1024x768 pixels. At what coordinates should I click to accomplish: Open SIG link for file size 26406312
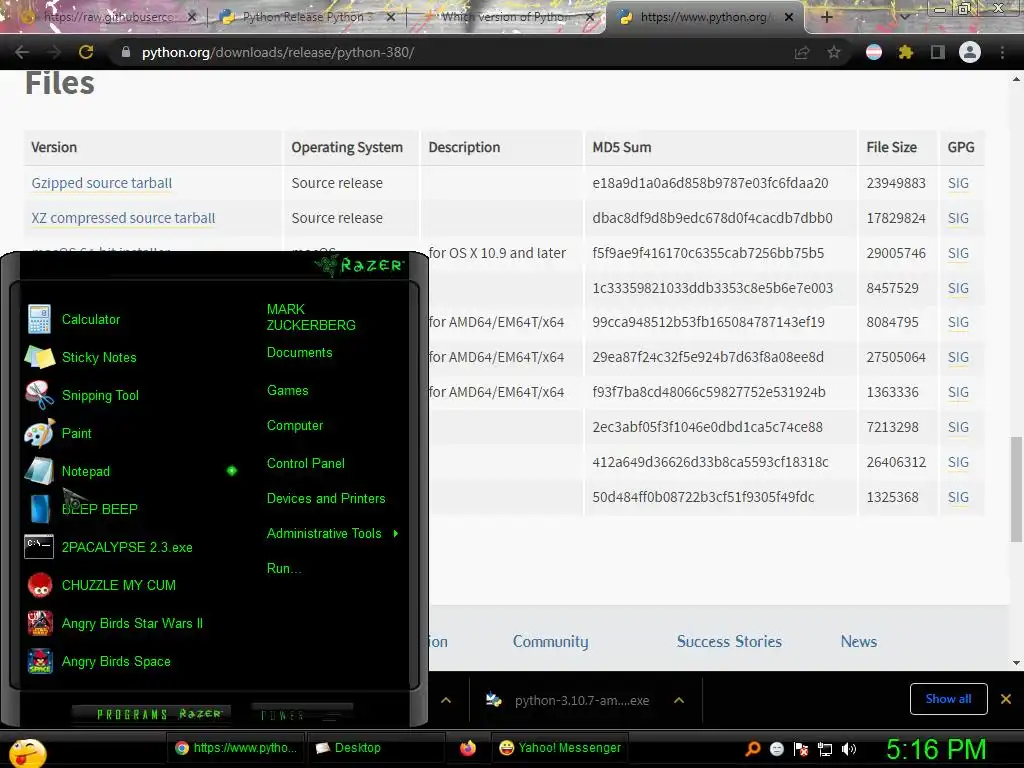(958, 462)
